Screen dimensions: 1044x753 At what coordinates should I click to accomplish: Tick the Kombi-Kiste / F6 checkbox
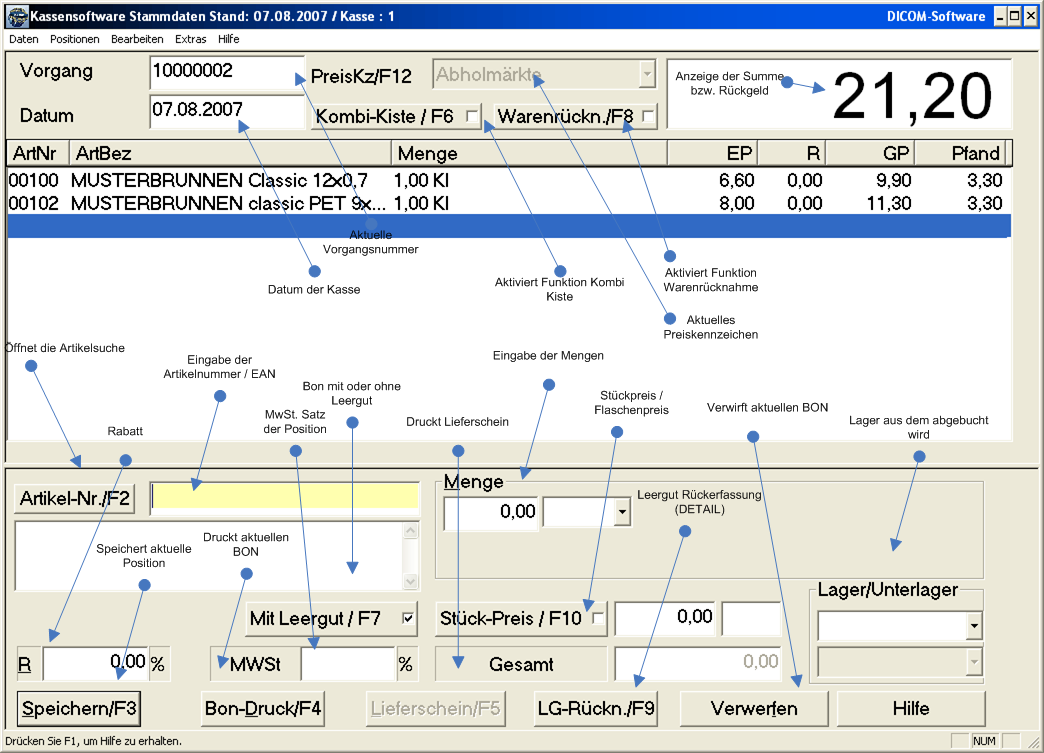tap(472, 117)
